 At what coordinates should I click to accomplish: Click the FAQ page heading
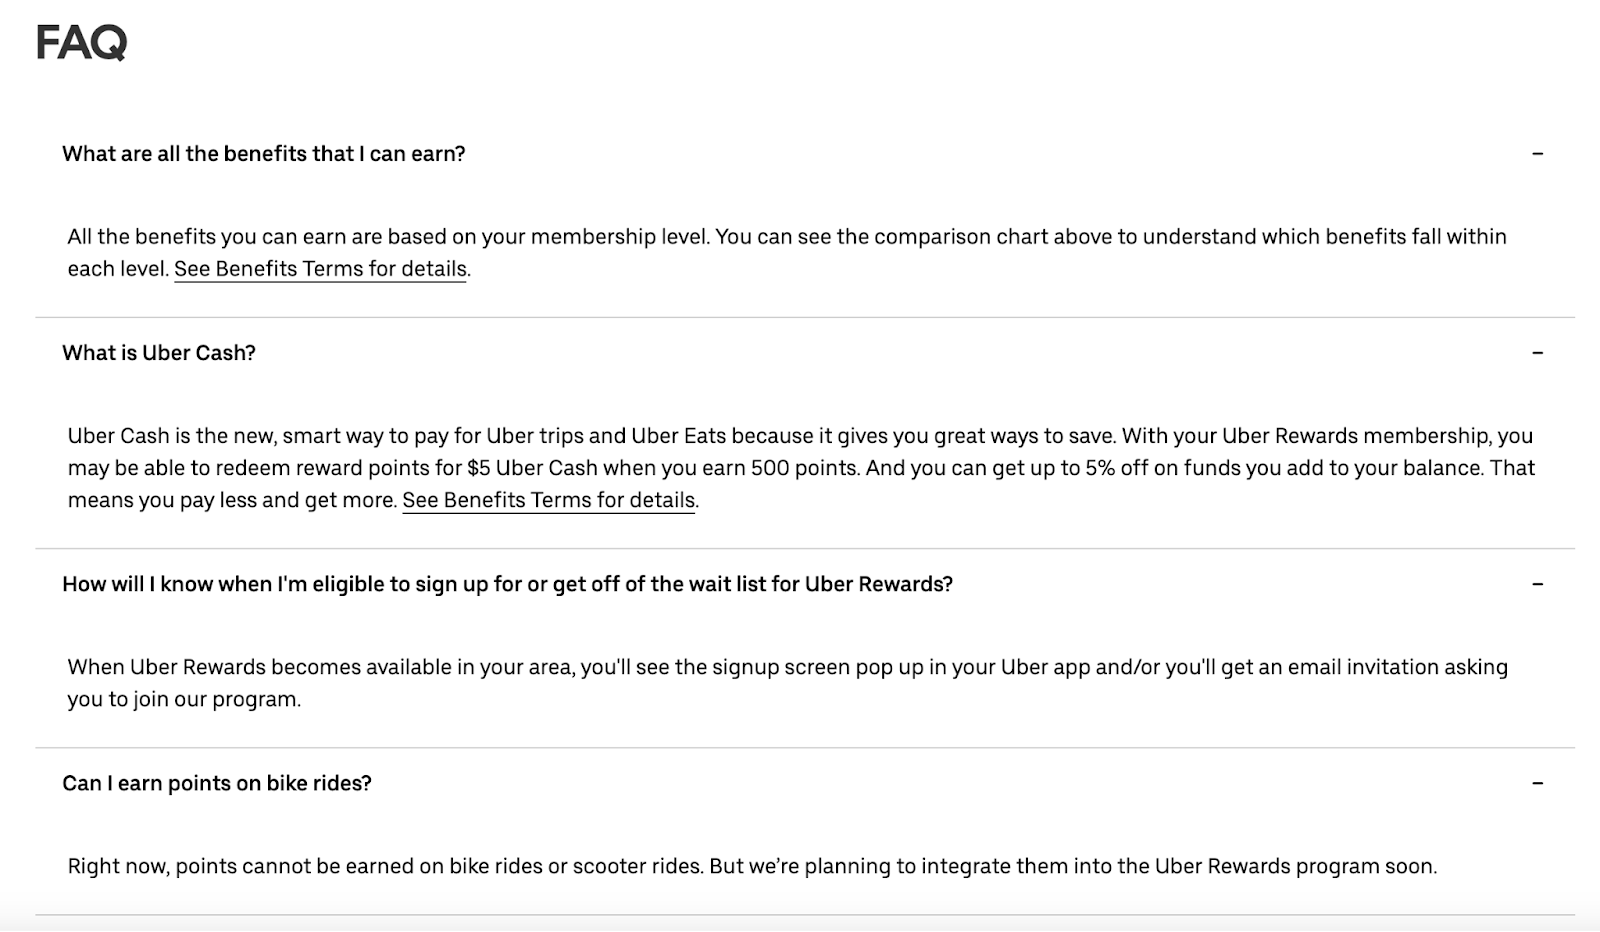point(82,43)
